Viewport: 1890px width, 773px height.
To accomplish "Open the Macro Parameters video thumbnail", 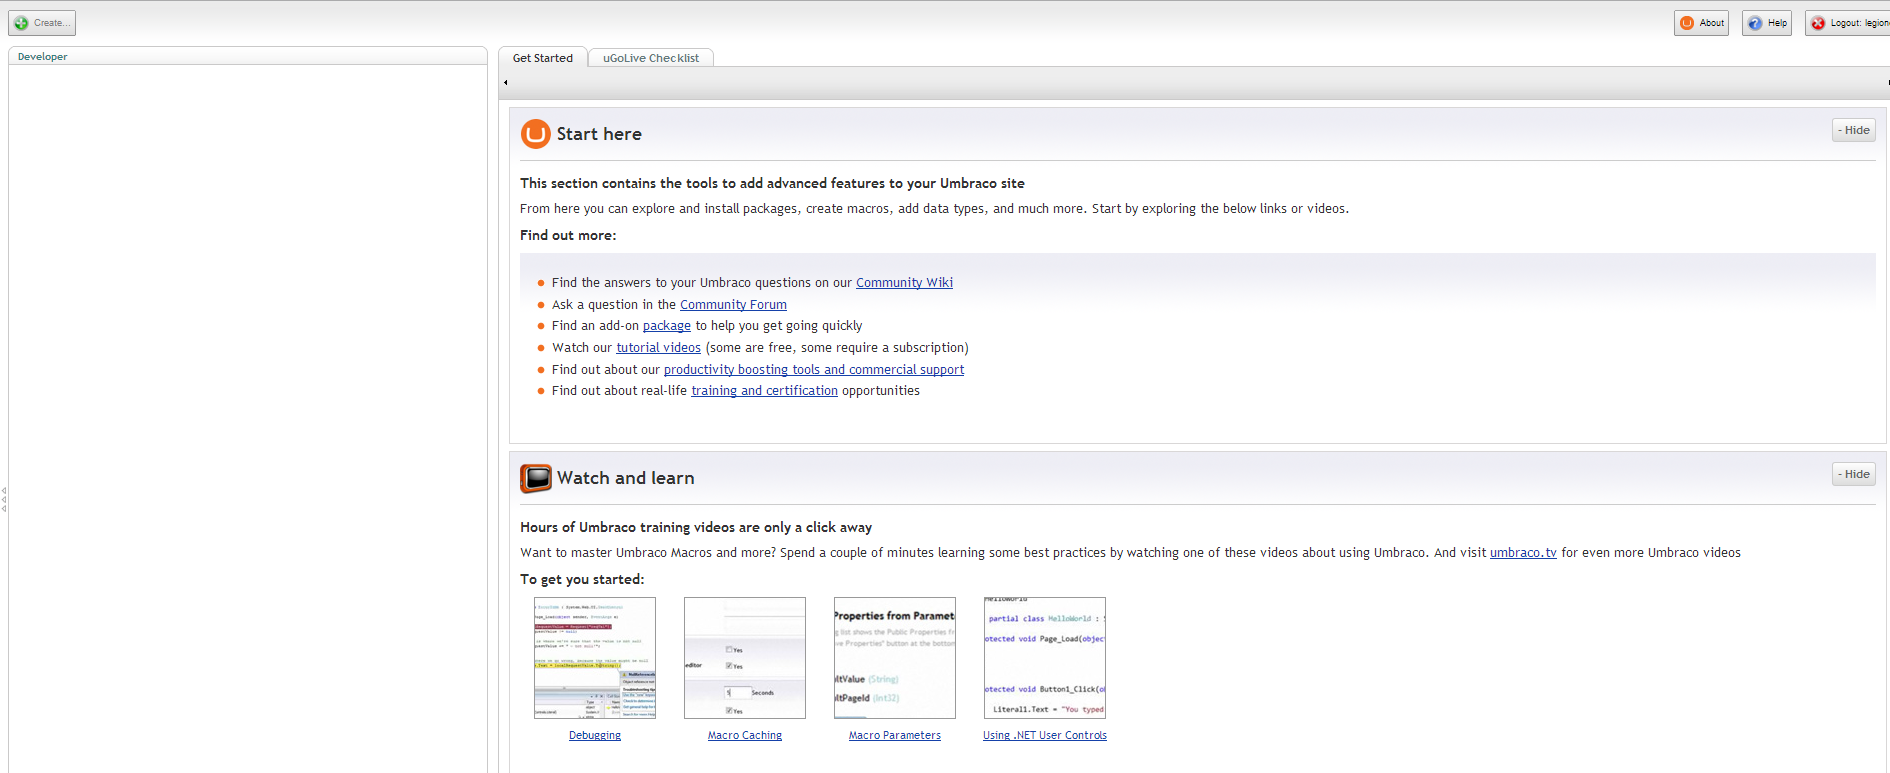I will [x=895, y=658].
